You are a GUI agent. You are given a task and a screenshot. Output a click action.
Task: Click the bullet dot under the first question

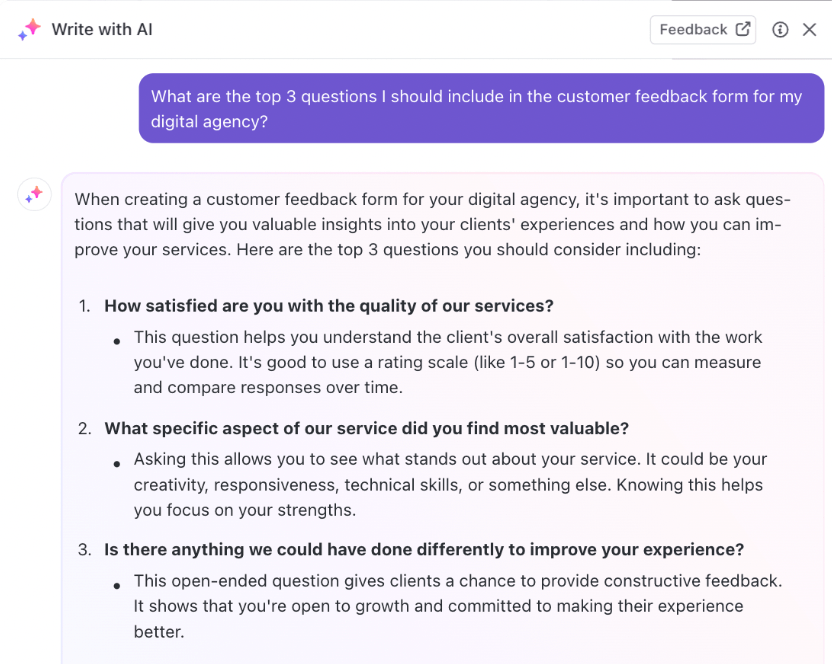pos(117,341)
